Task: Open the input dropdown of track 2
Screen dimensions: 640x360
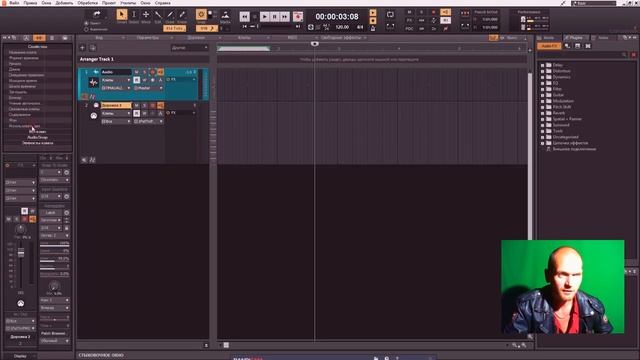Action: [116, 122]
